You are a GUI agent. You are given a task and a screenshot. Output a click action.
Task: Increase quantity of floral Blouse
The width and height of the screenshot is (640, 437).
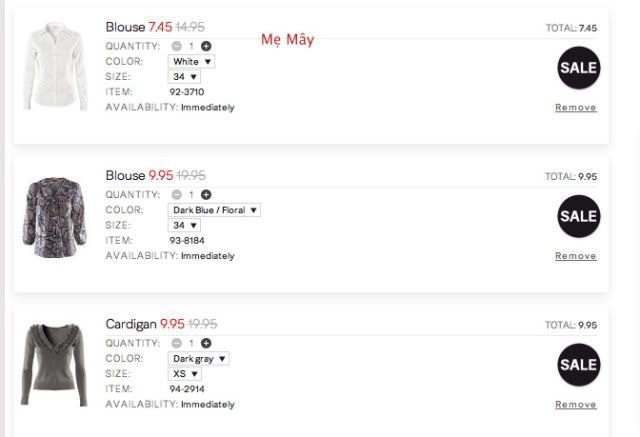coord(206,194)
